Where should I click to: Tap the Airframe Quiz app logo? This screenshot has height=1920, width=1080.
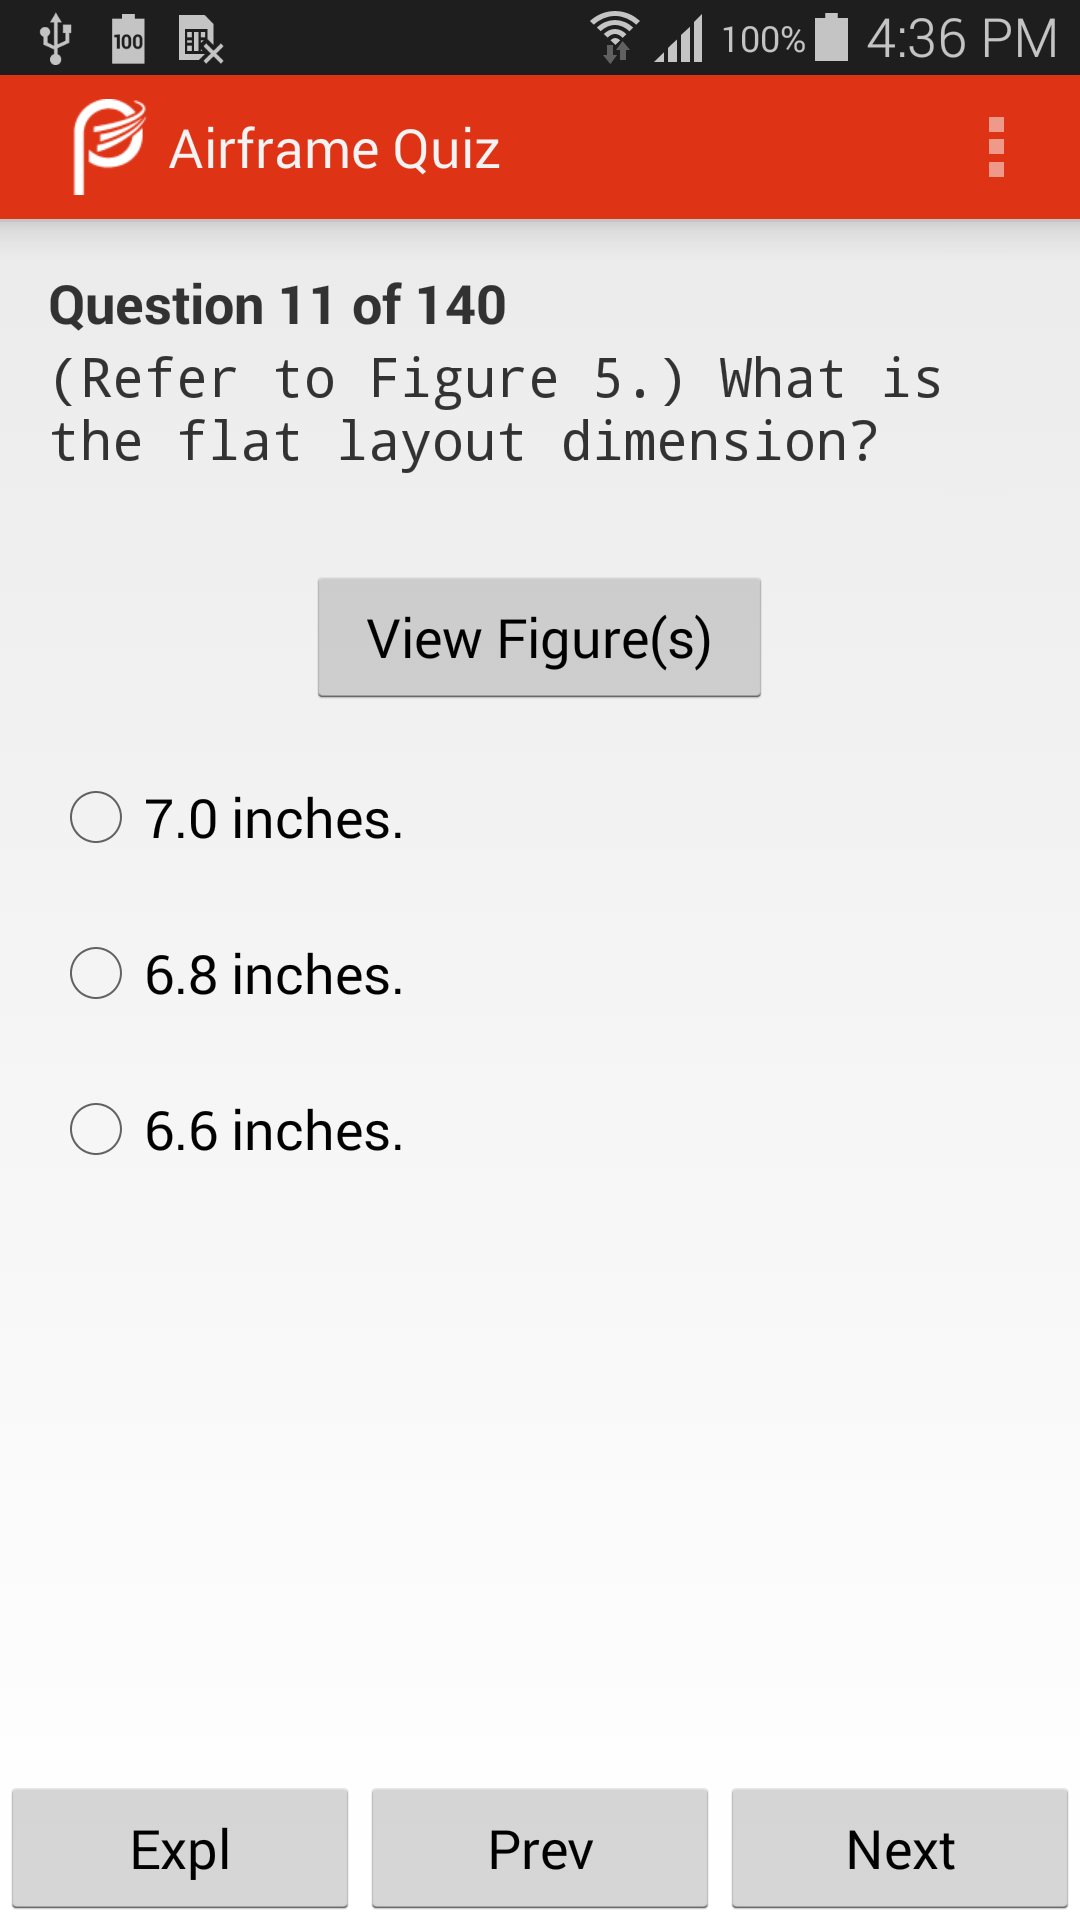point(109,147)
